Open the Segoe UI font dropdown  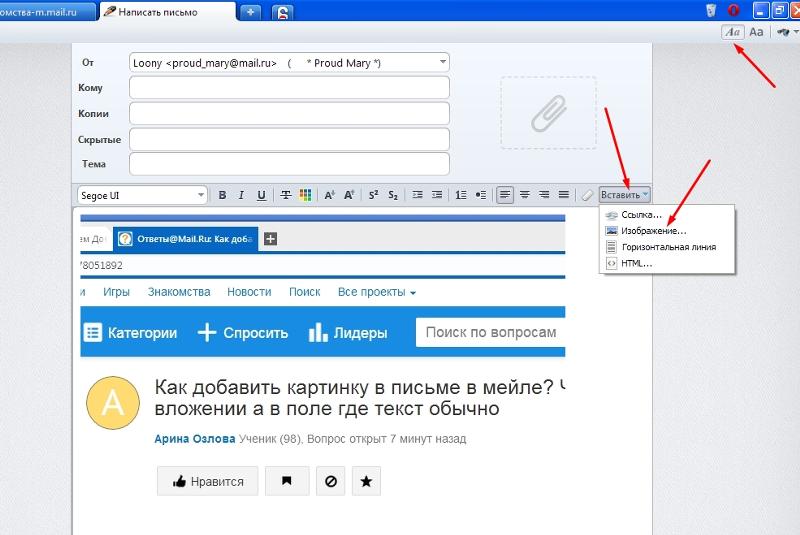coord(142,195)
